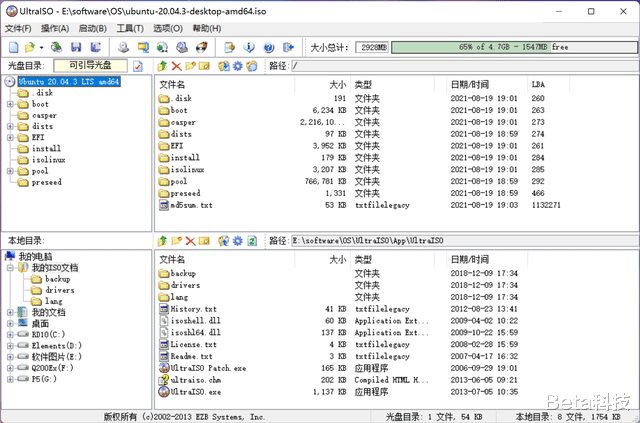Viewport: 640px width, 423px height.
Task: Expand the 桌面 tree node
Action: pos(10,324)
